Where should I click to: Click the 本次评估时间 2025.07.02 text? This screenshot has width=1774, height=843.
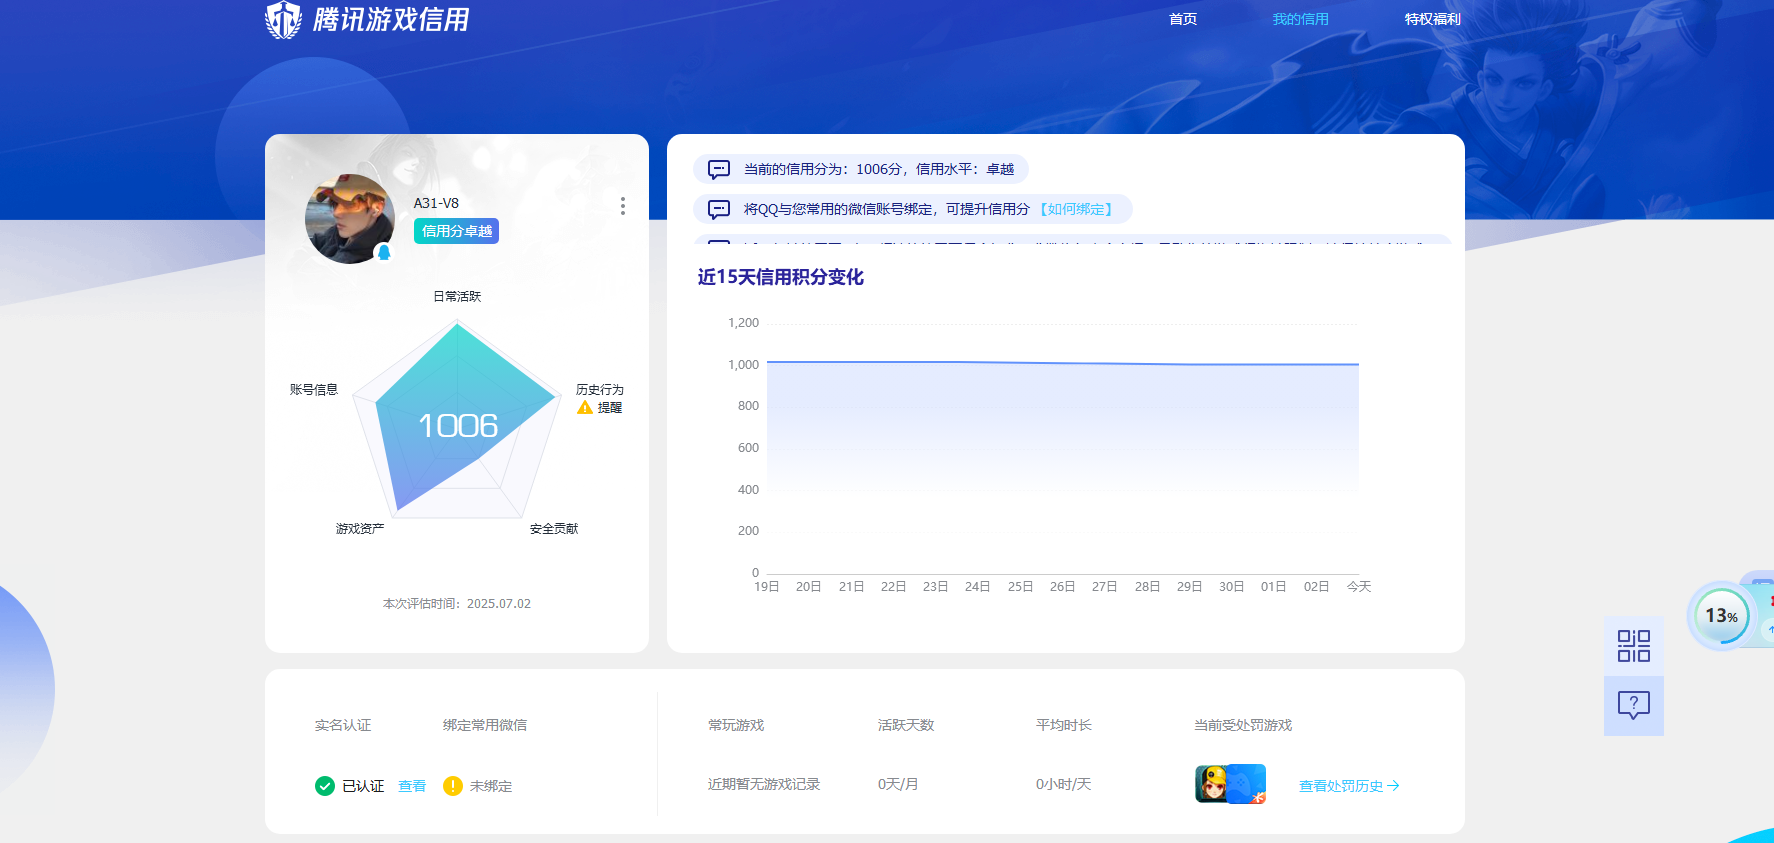point(457,604)
